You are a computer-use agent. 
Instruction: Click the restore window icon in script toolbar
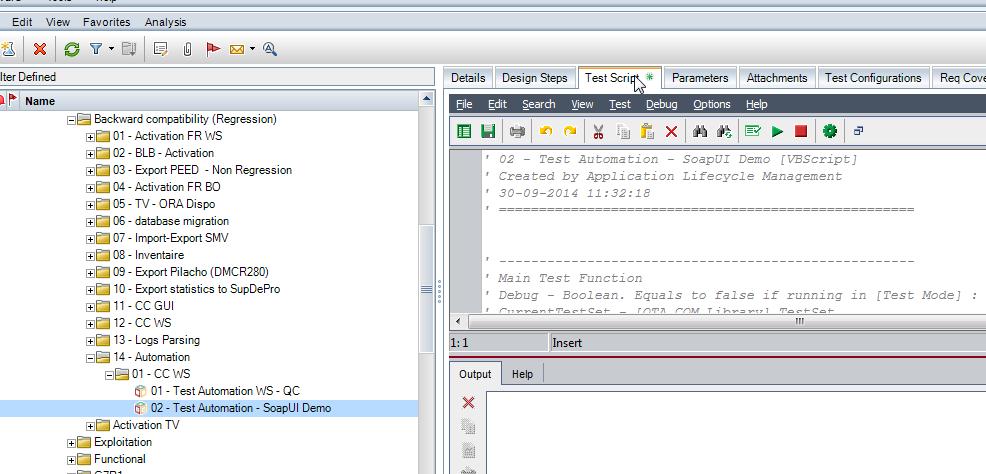pyautogui.click(x=858, y=131)
